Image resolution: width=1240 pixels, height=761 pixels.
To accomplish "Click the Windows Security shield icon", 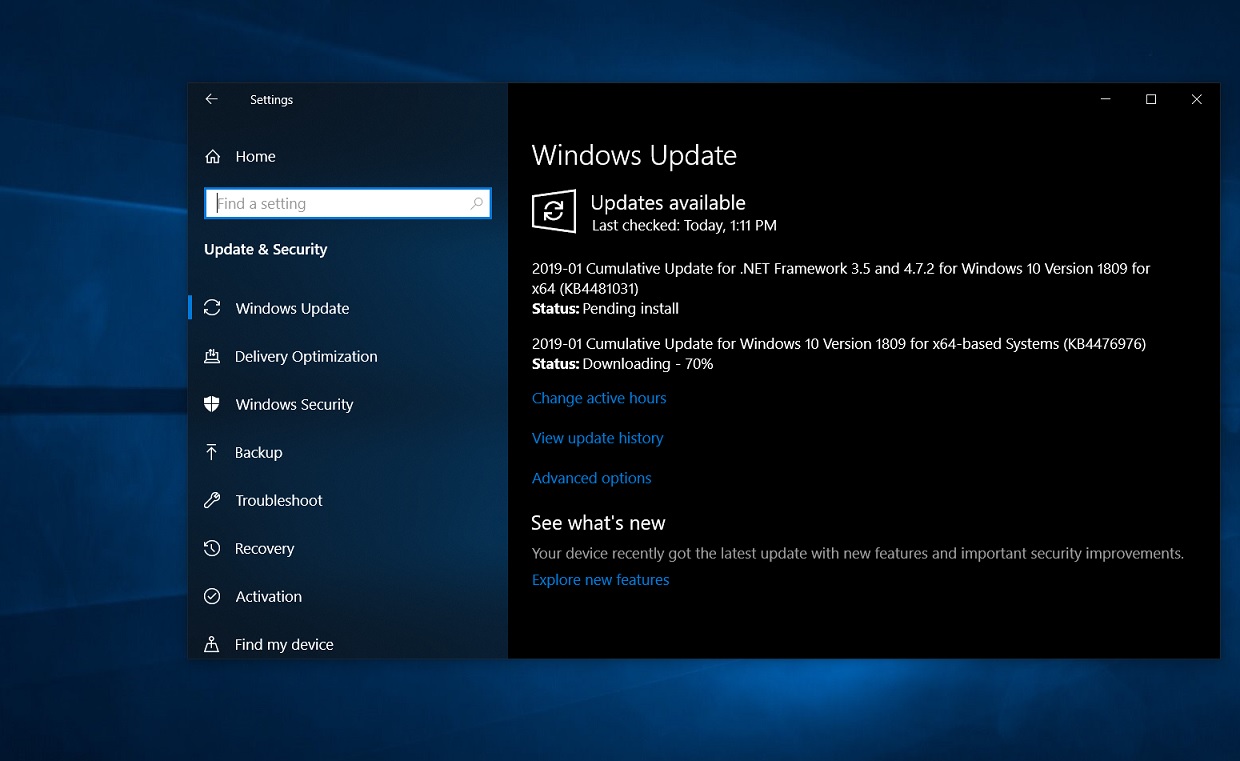I will pyautogui.click(x=212, y=404).
